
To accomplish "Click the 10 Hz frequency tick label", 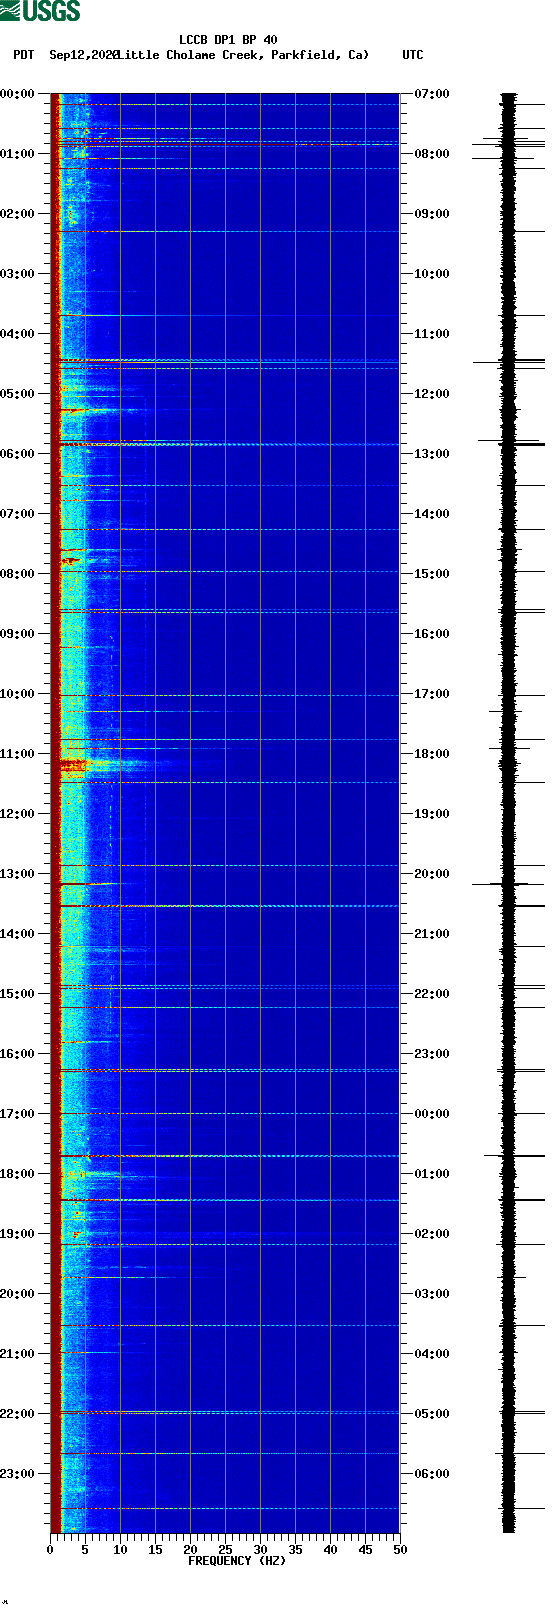I will click(120, 1550).
